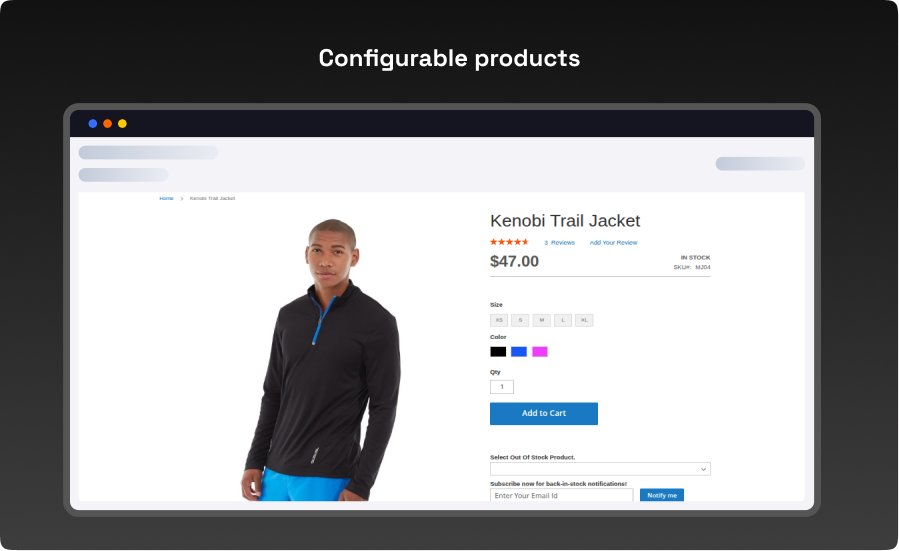
Task: Open Select Out Of Stock Product dropdown
Action: 600,469
